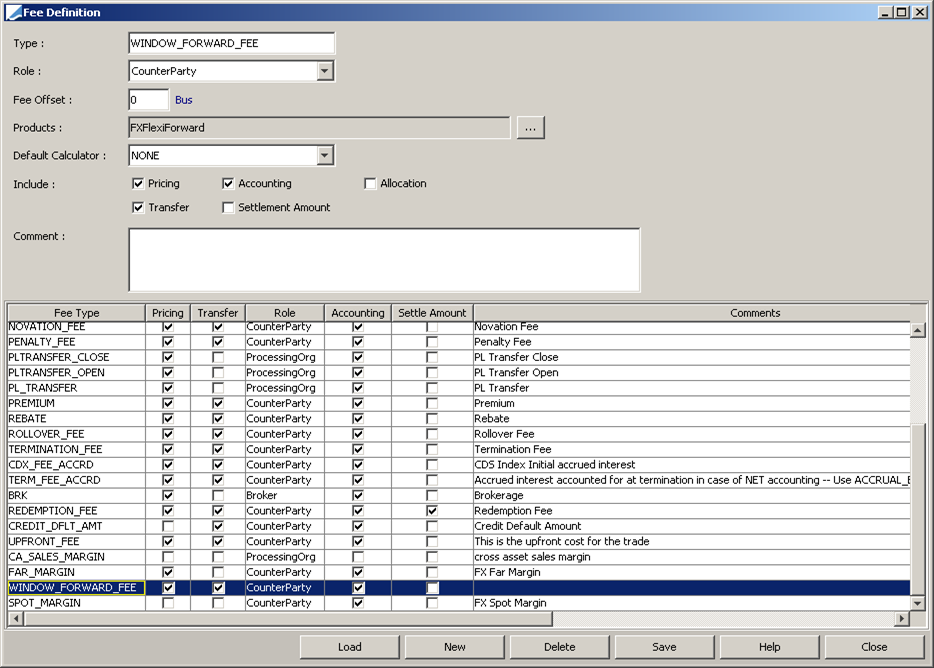Click the Close button at bottom

click(874, 647)
